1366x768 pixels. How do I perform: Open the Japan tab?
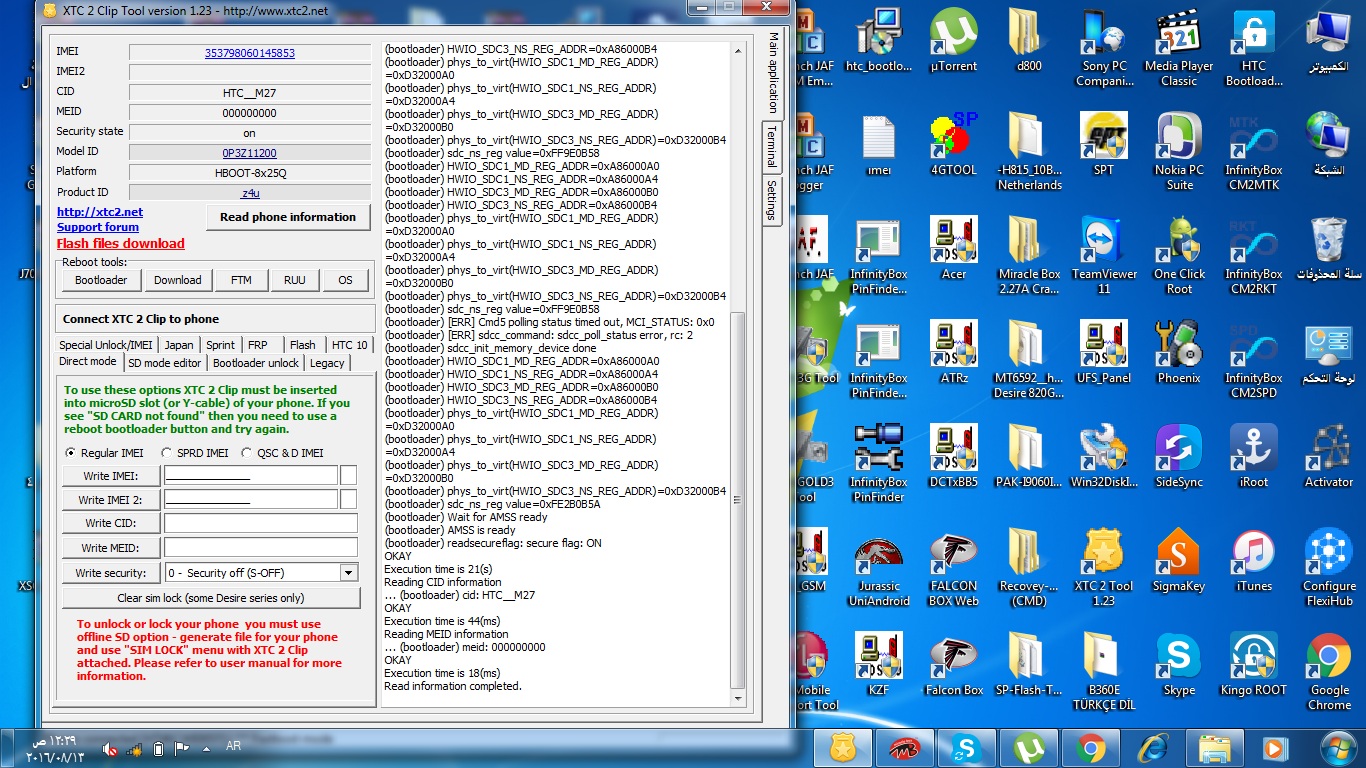tap(179, 345)
